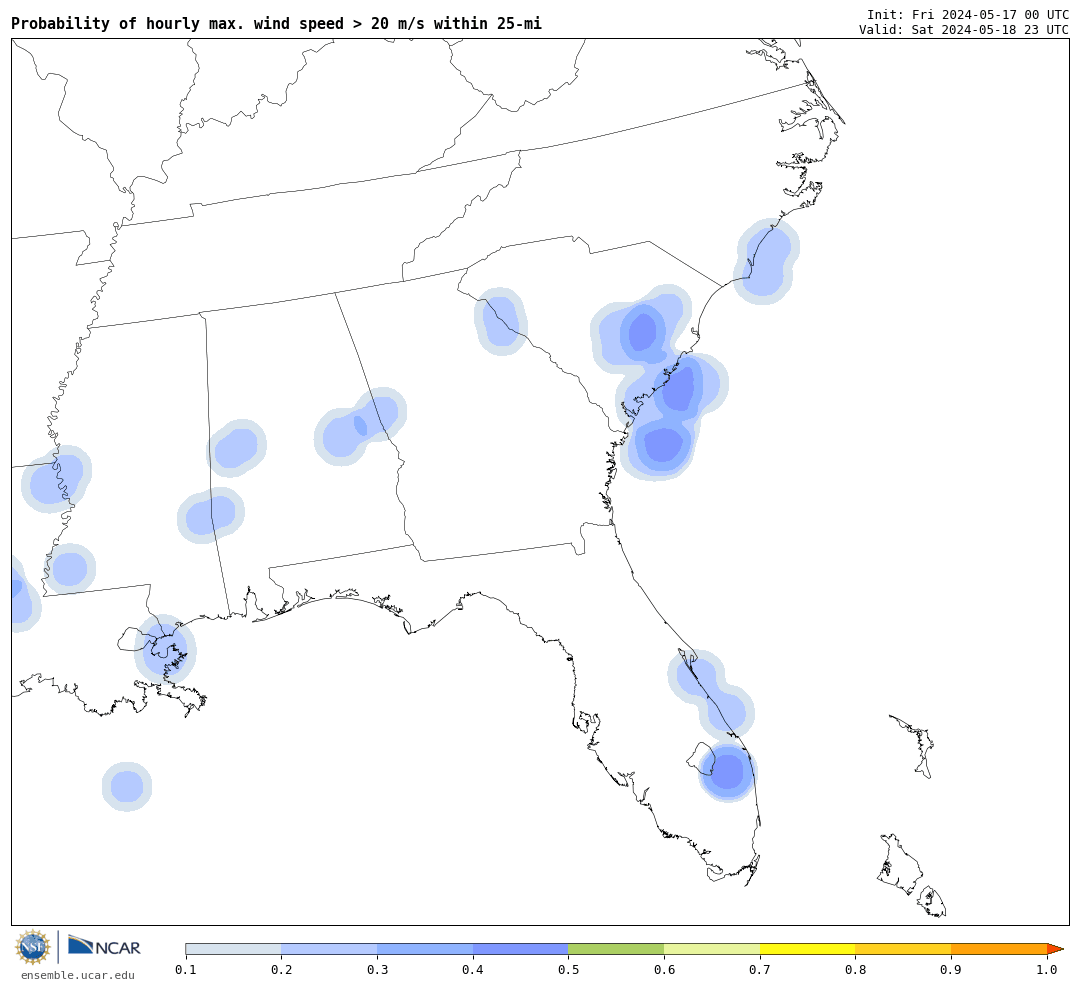
Task: Click the 0.4–0.5 periwinkle colorbar segment
Action: point(521,949)
